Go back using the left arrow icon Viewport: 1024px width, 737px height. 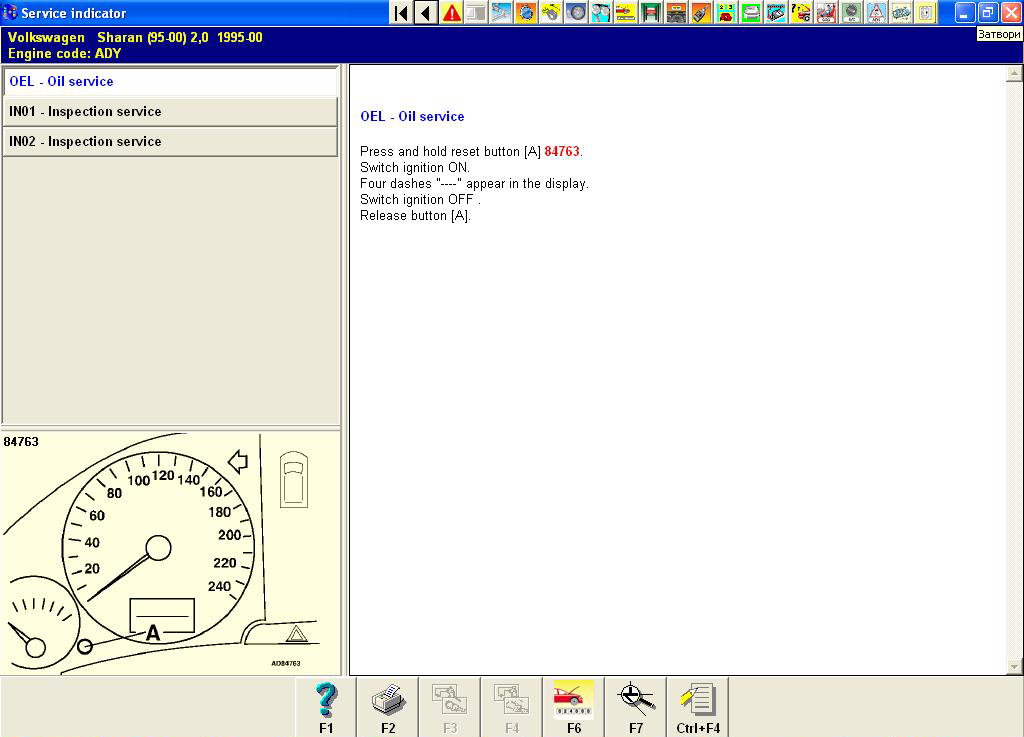click(x=426, y=13)
